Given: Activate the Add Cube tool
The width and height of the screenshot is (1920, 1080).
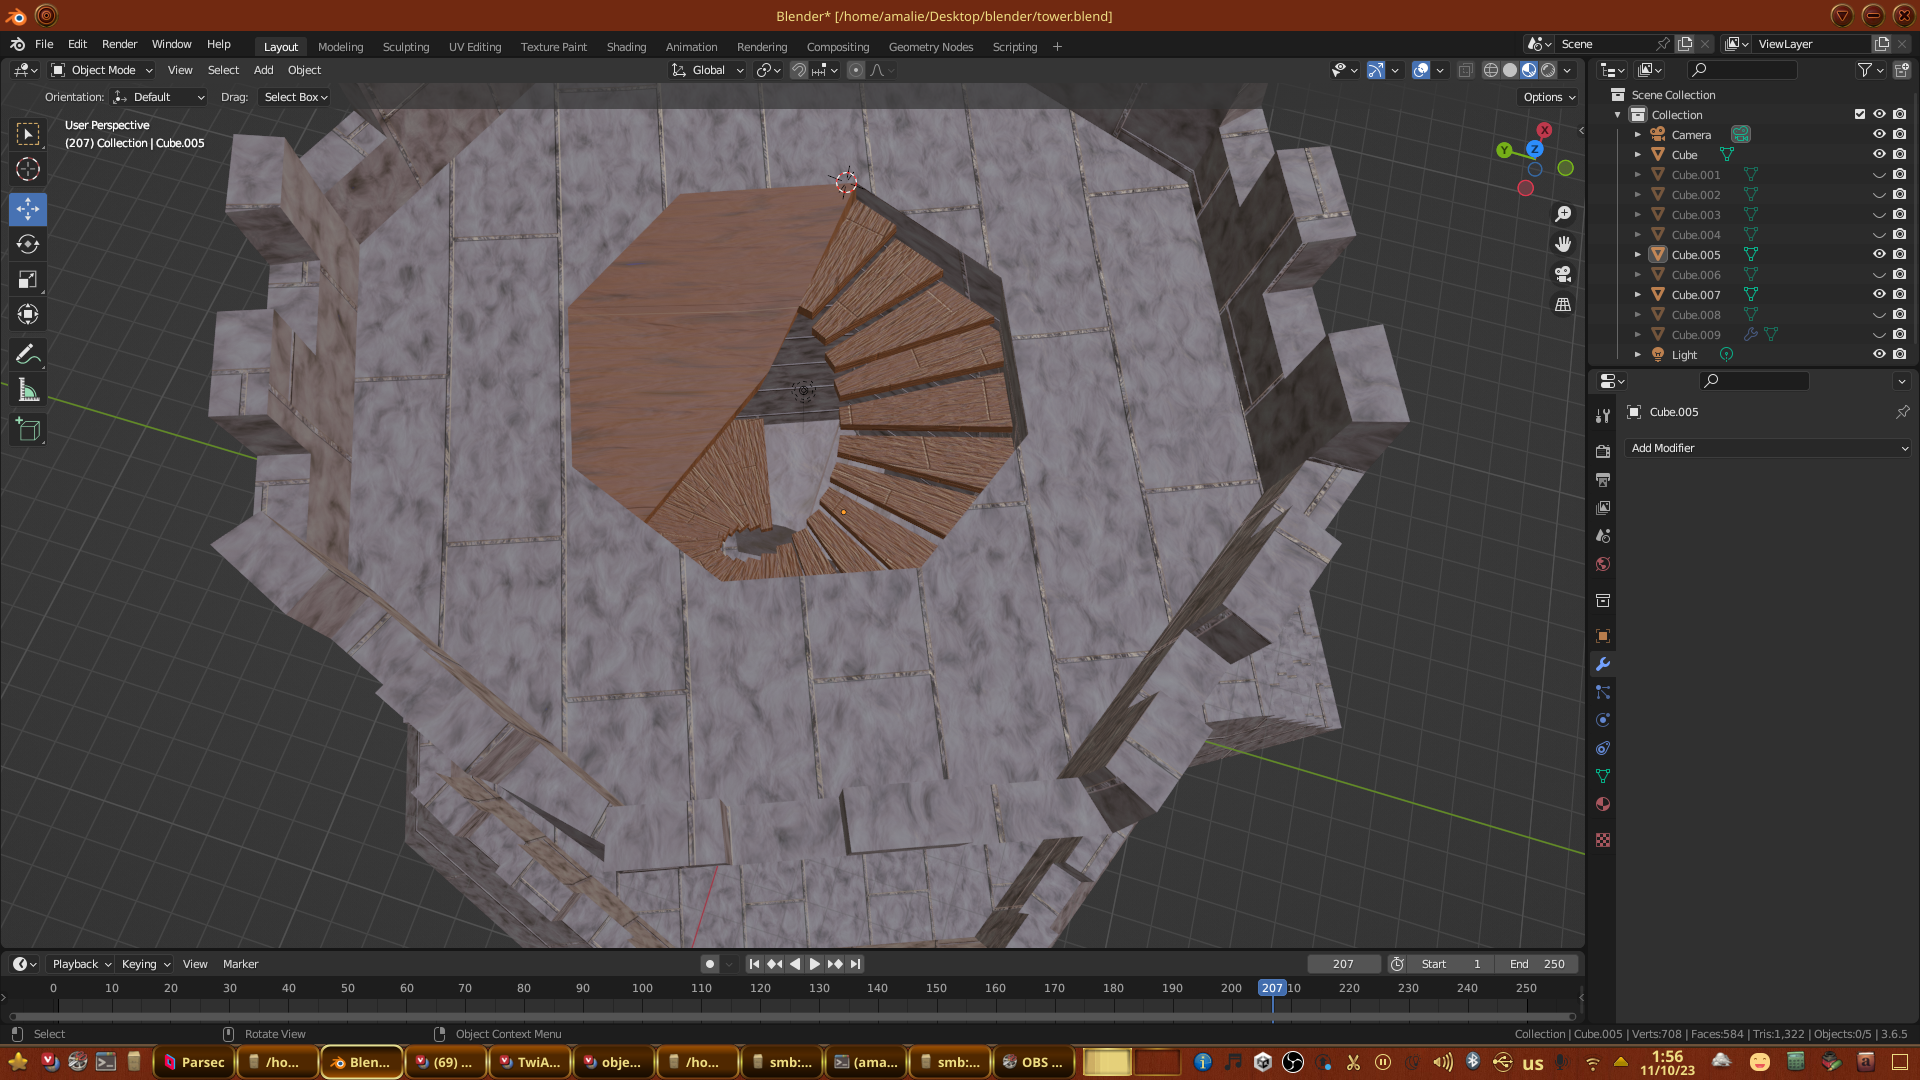Looking at the screenshot, I should (28, 431).
